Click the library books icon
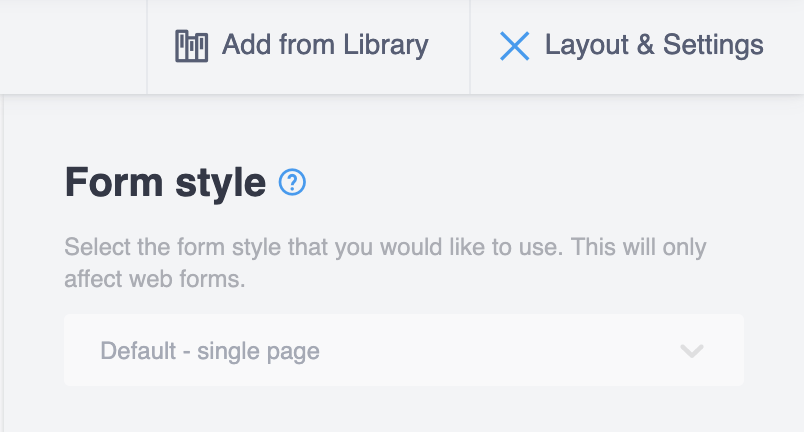Image resolution: width=804 pixels, height=432 pixels. click(x=191, y=46)
